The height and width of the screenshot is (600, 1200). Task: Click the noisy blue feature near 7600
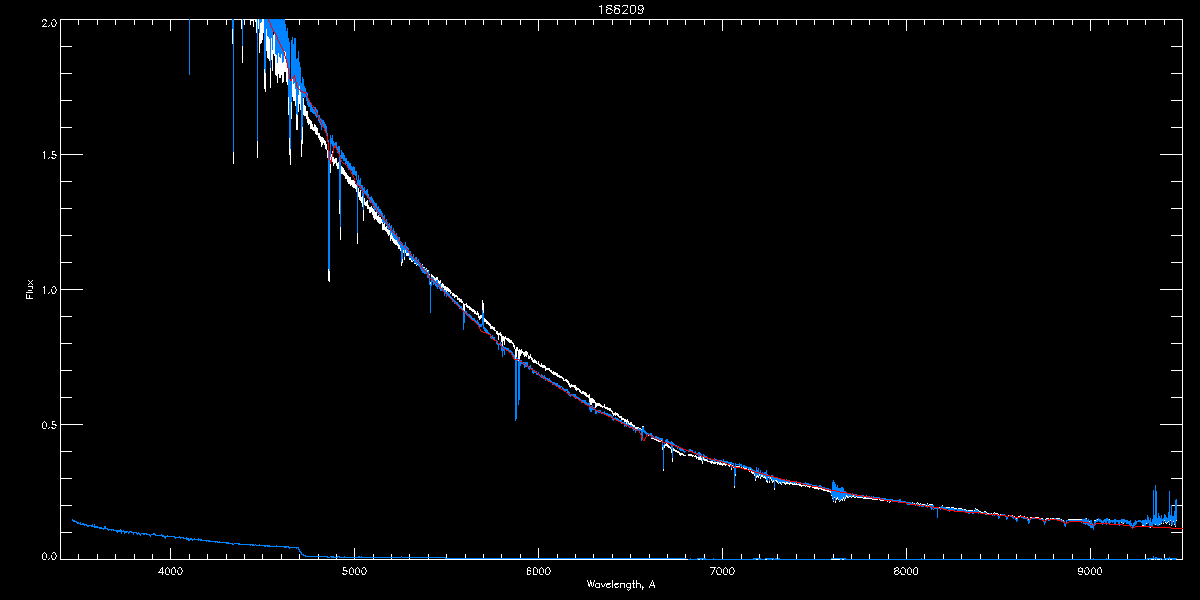point(838,490)
